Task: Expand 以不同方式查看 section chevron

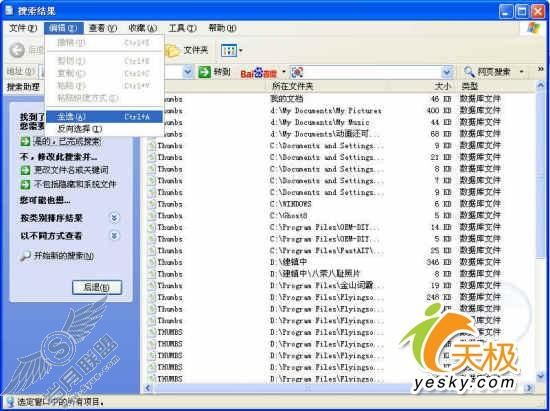Action: coord(114,235)
